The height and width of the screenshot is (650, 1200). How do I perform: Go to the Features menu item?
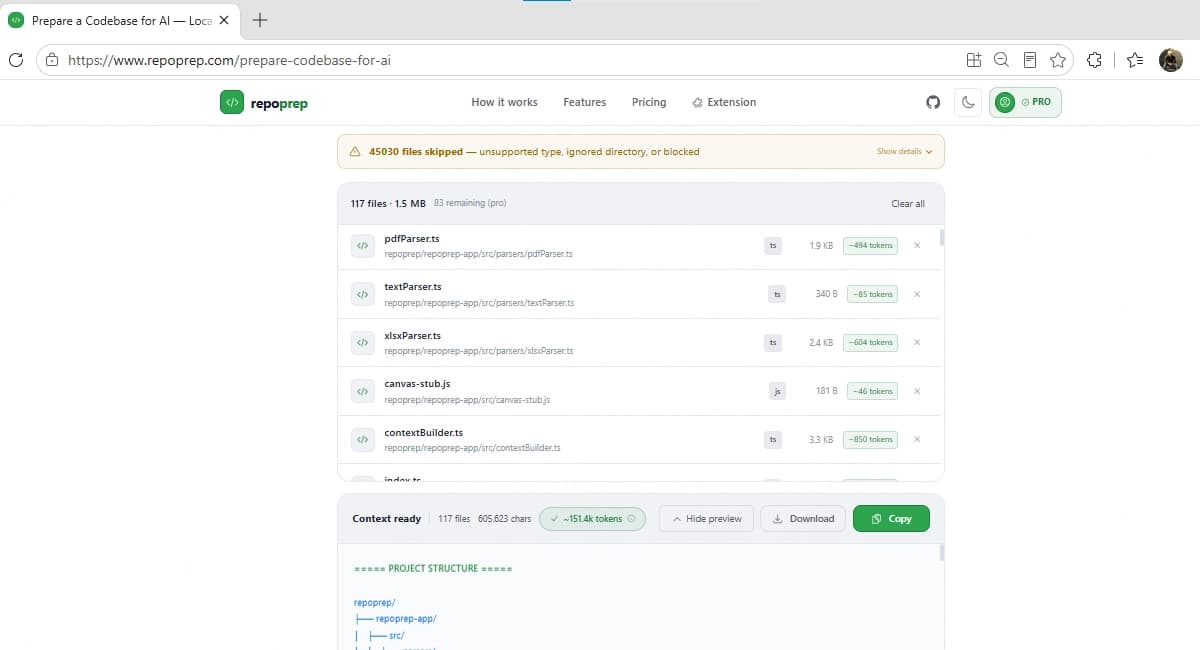(584, 102)
